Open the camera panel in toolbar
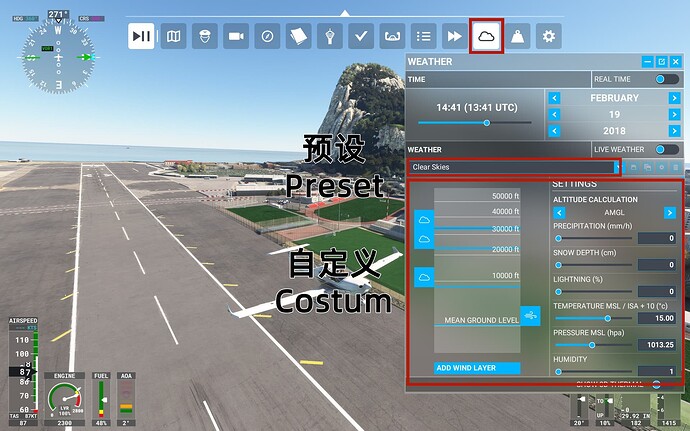 click(x=236, y=36)
